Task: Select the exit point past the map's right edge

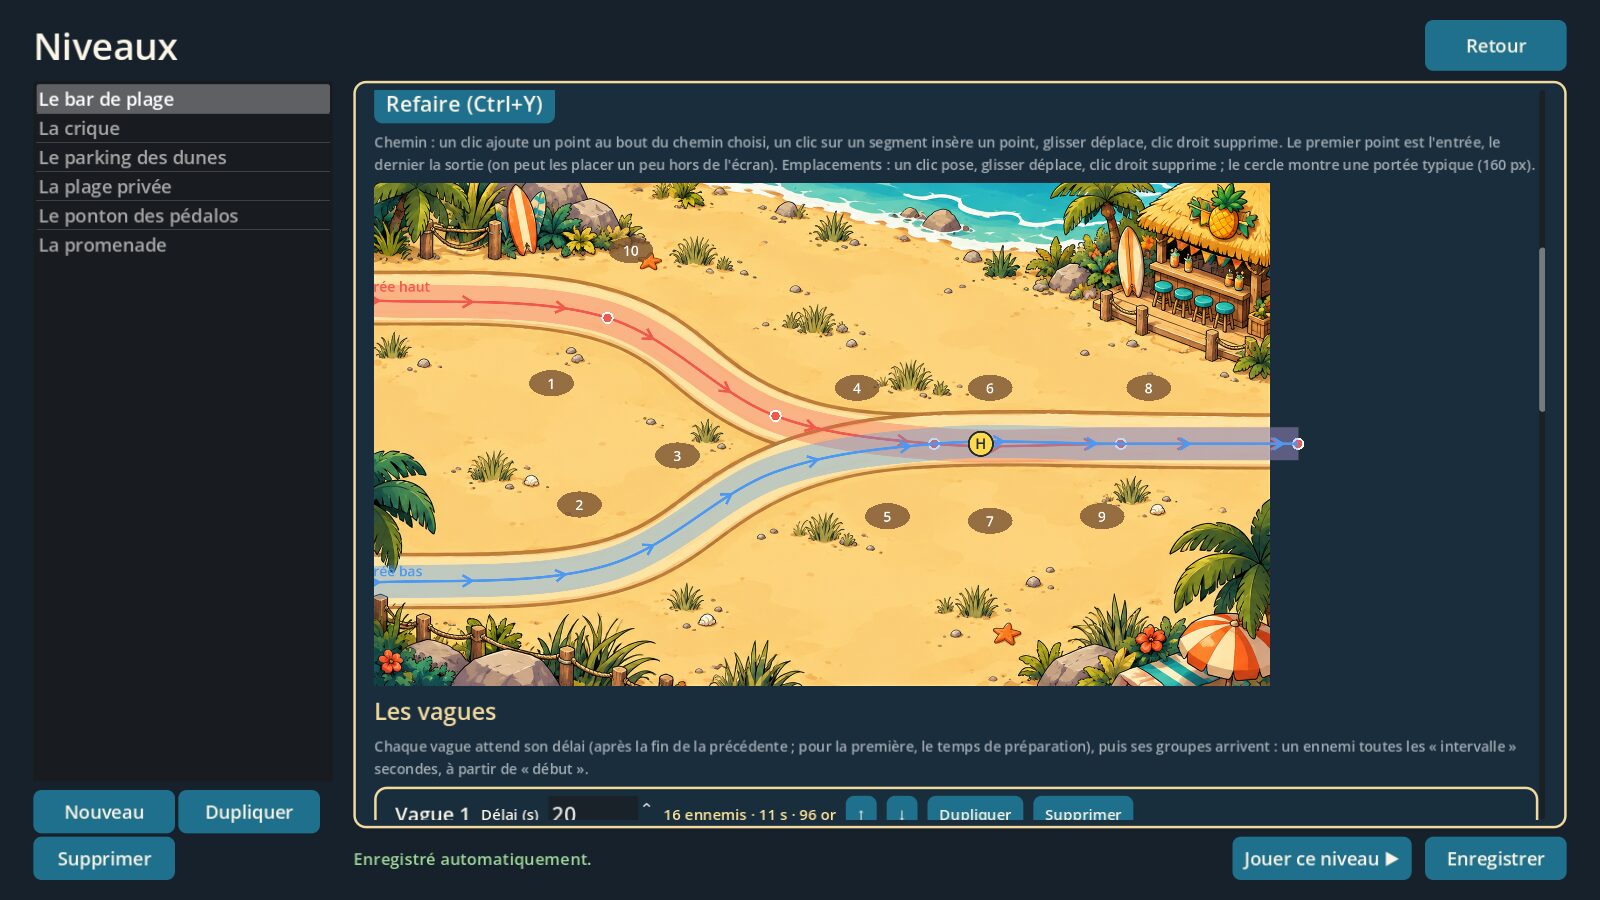Action: pos(1298,444)
